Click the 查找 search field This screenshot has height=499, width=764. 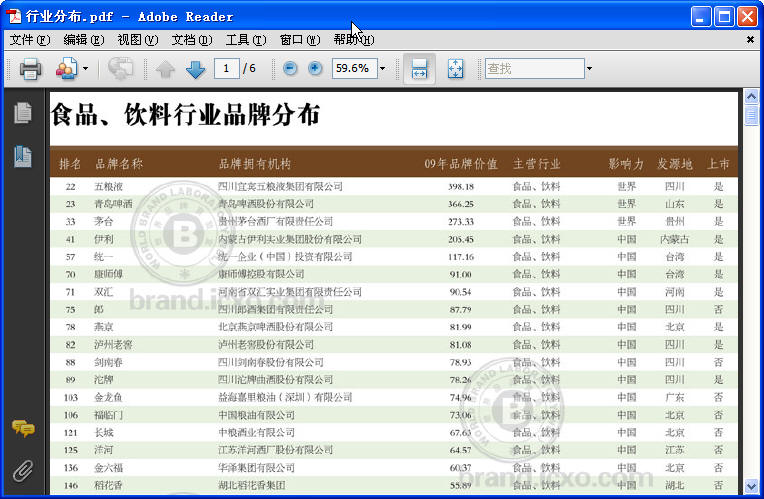[535, 69]
